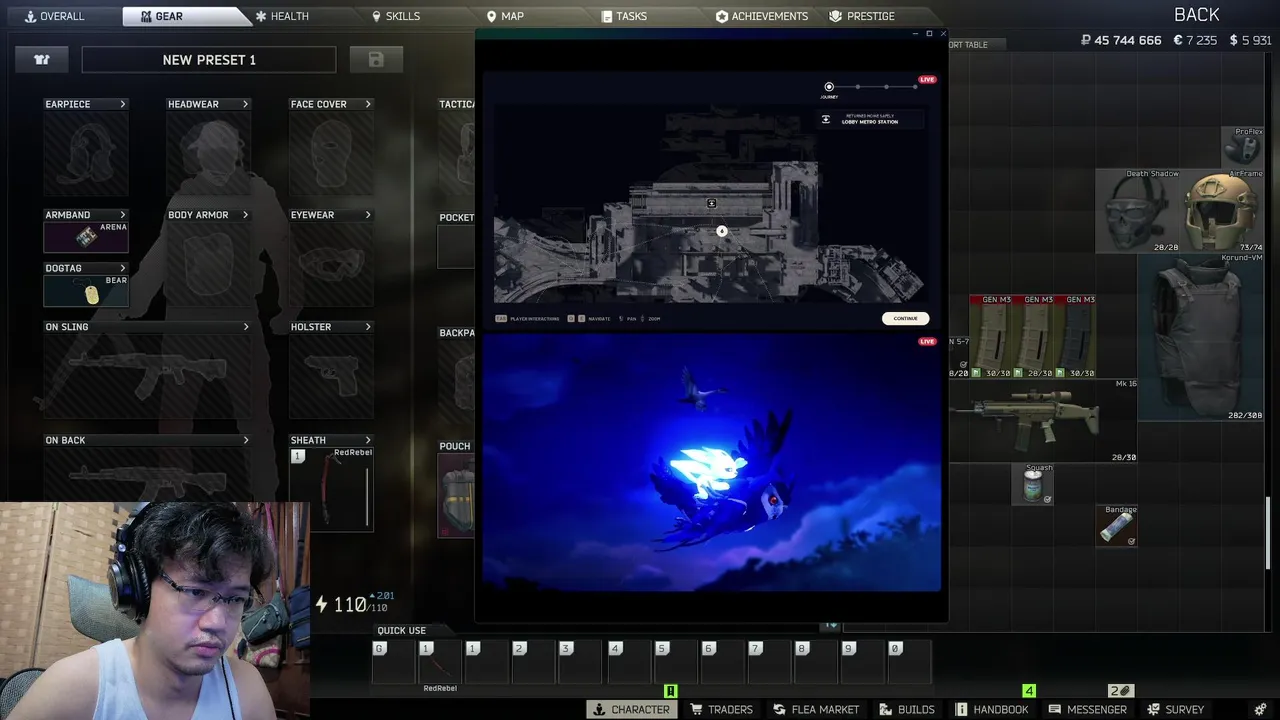Open the Prestige tab
The width and height of the screenshot is (1280, 720).
click(x=862, y=16)
